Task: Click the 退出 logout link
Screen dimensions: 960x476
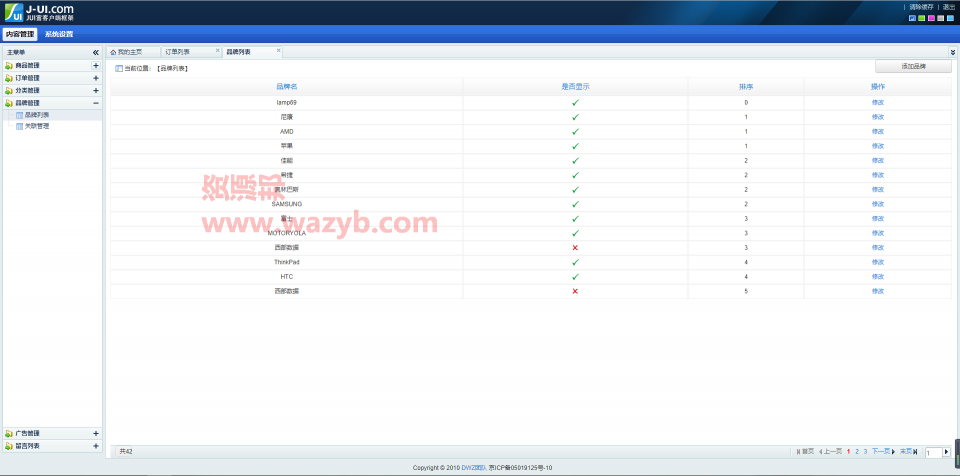Action: pos(948,7)
